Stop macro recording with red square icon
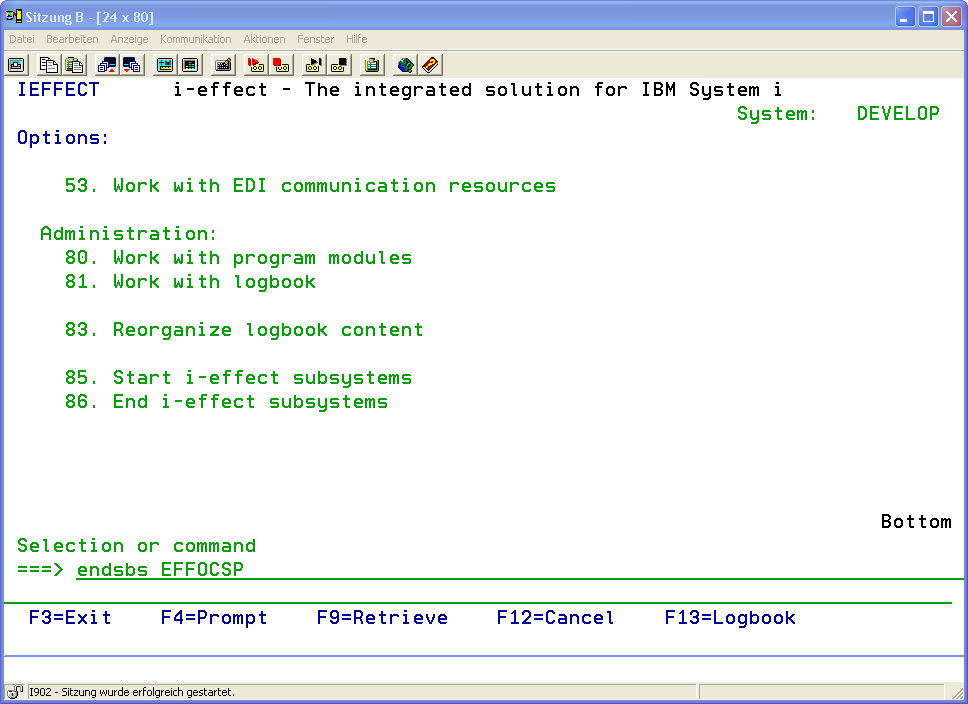The height and width of the screenshot is (704, 968). coord(281,65)
